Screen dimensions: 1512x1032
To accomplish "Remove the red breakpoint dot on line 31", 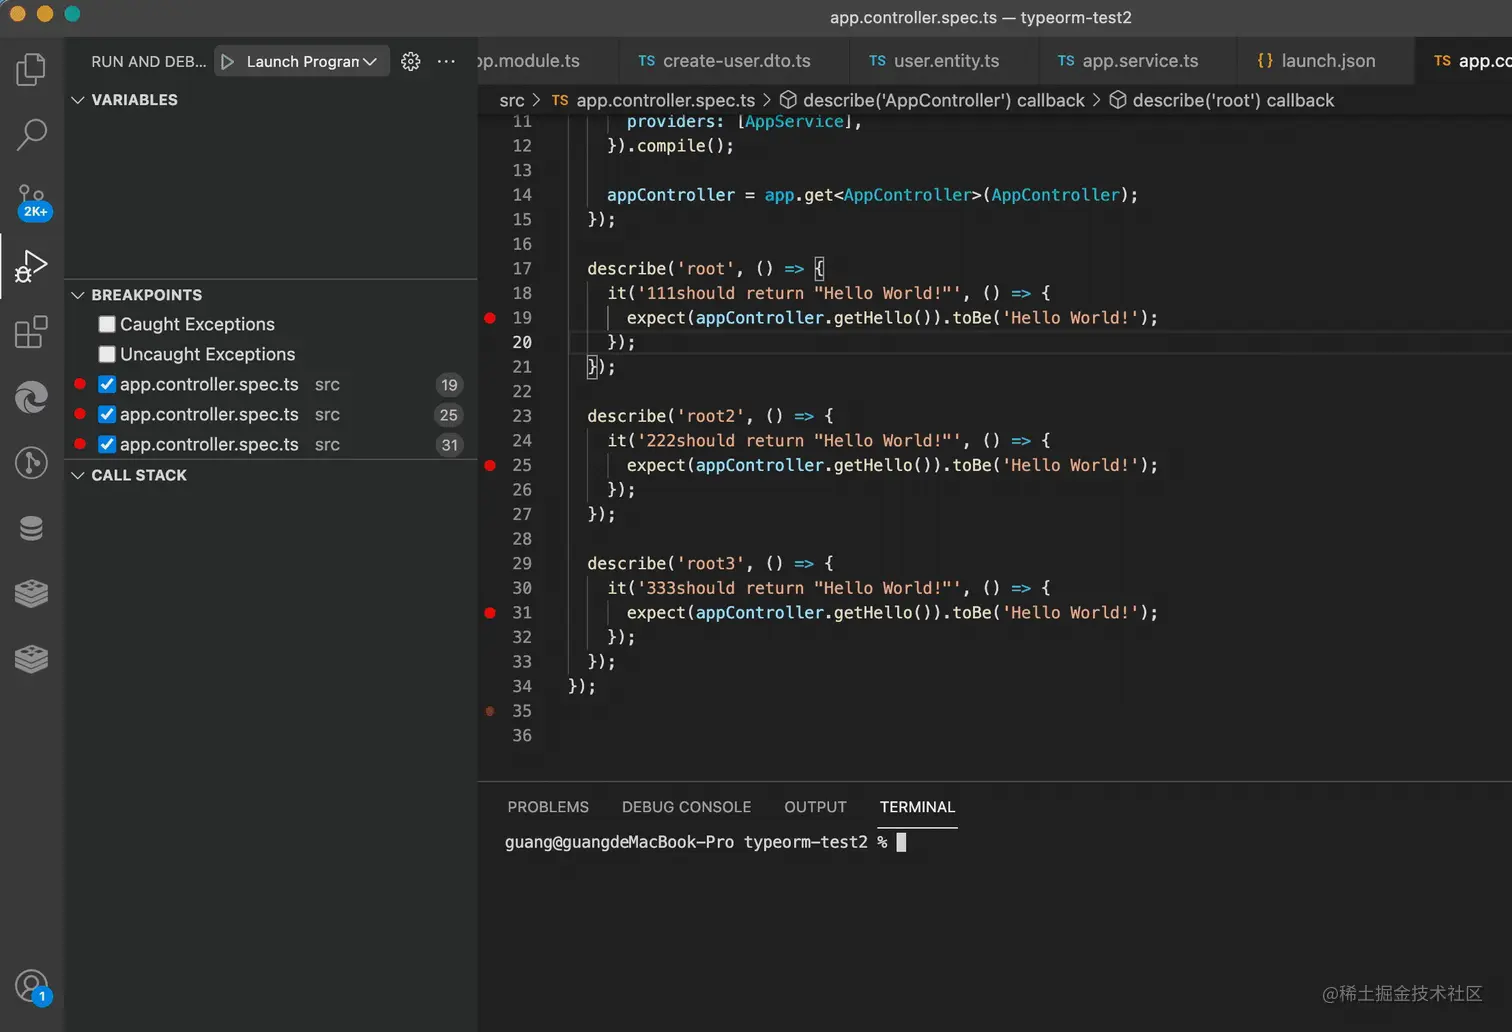I will point(490,613).
